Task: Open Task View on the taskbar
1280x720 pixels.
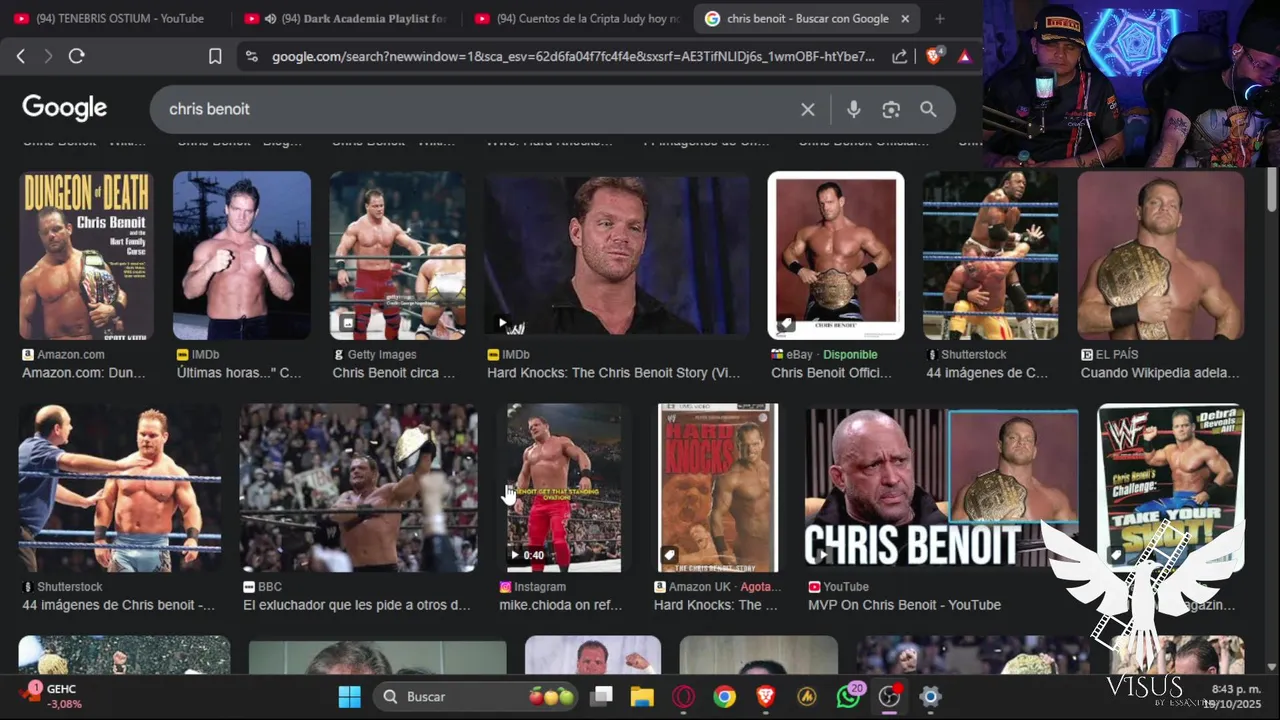Action: (601, 696)
